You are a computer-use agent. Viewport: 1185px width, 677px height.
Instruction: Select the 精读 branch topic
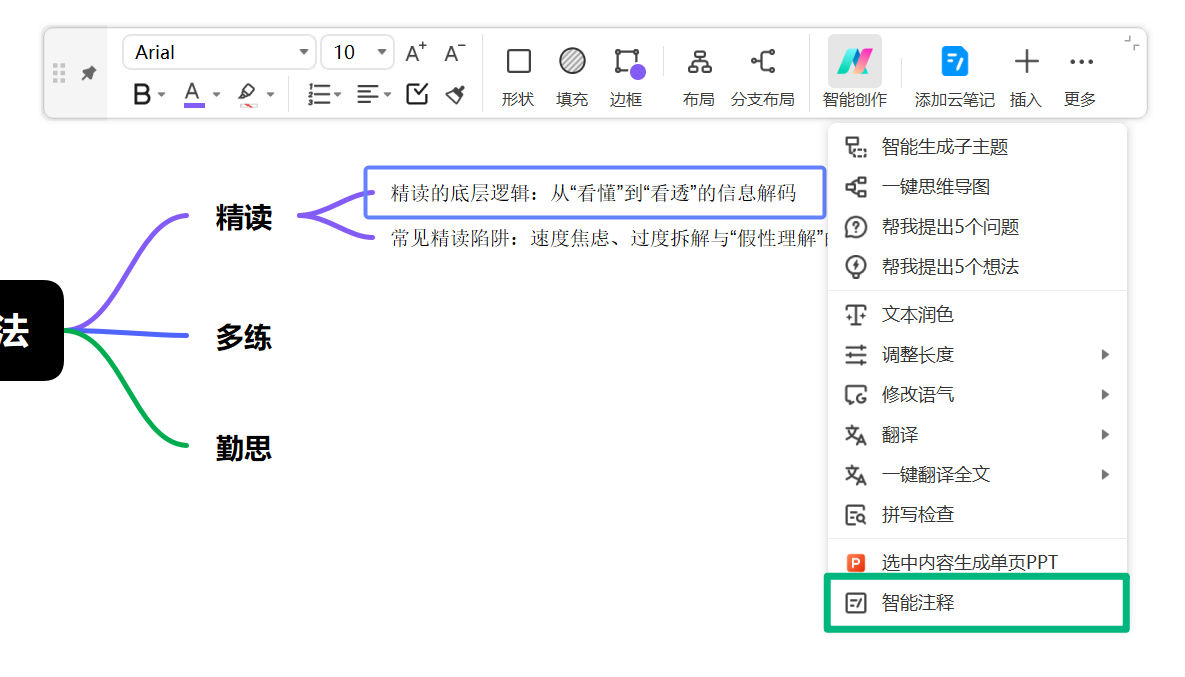pos(243,218)
